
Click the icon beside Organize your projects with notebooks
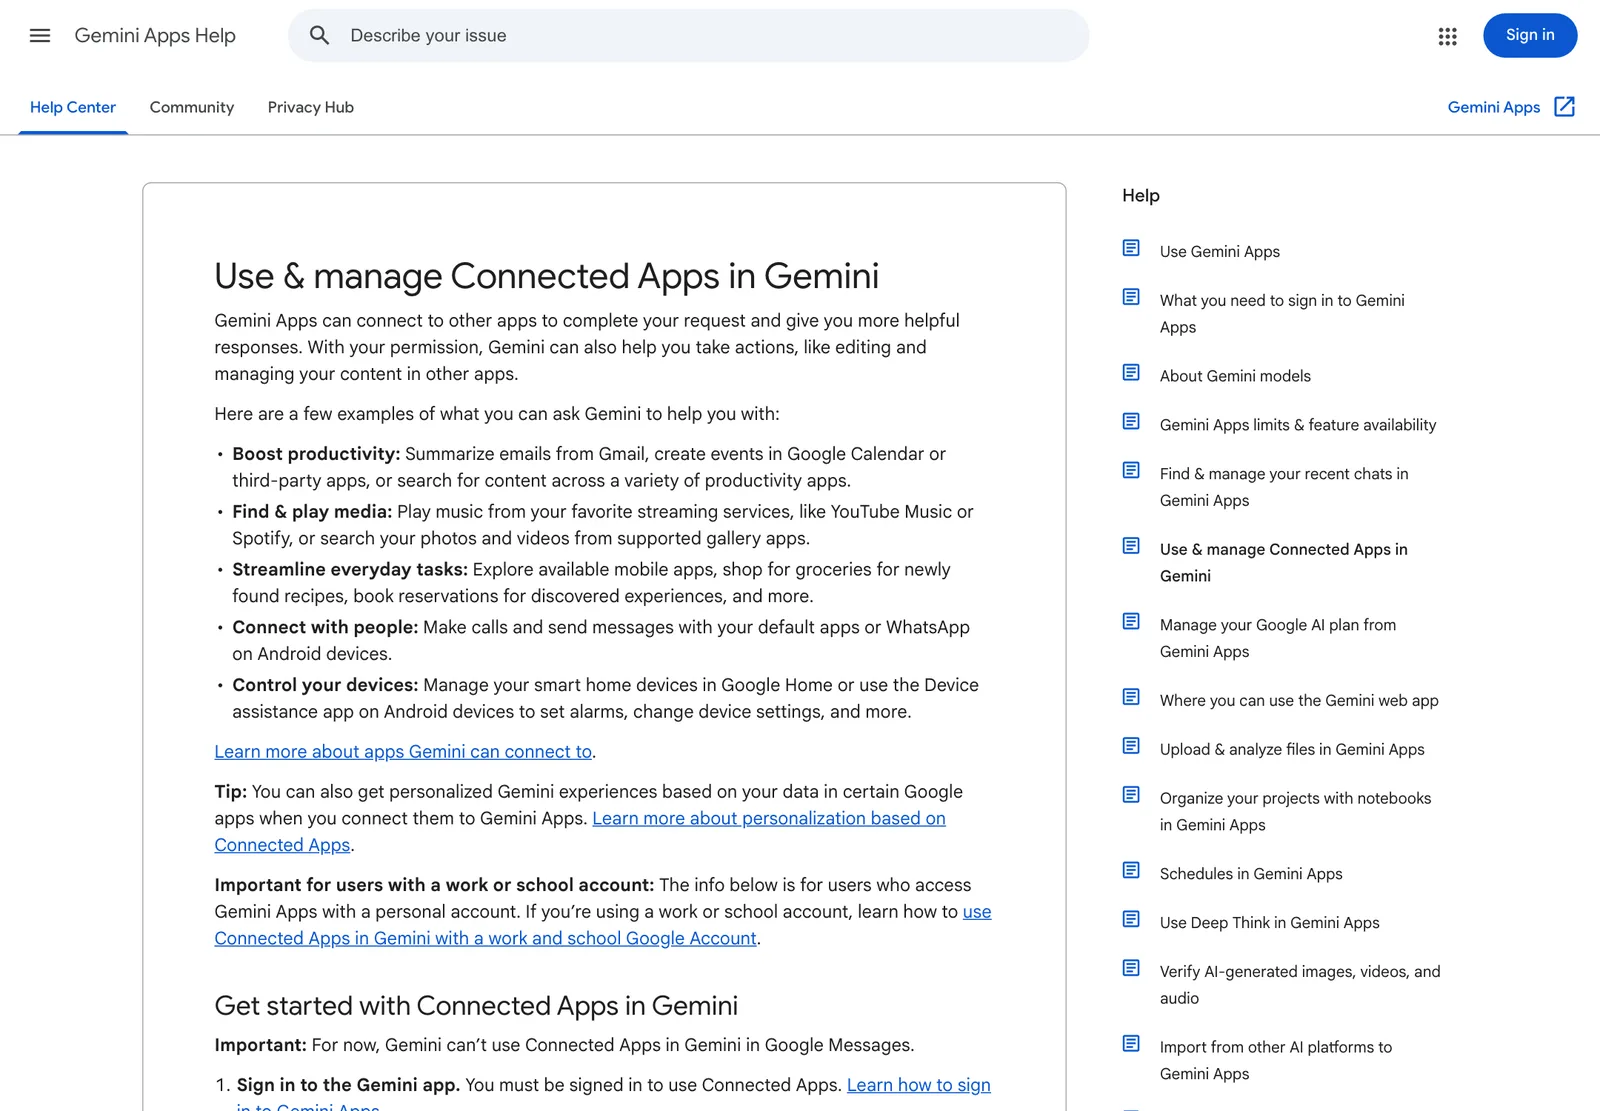click(1131, 795)
